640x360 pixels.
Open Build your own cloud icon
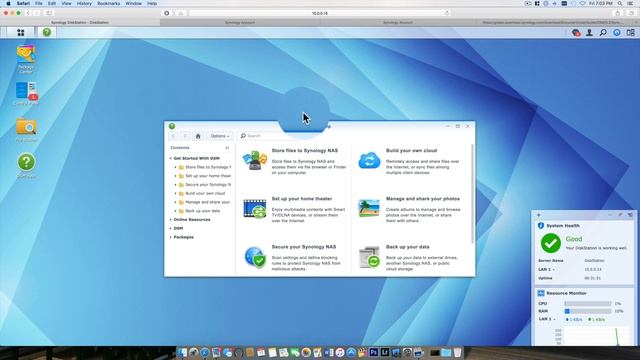click(x=369, y=160)
